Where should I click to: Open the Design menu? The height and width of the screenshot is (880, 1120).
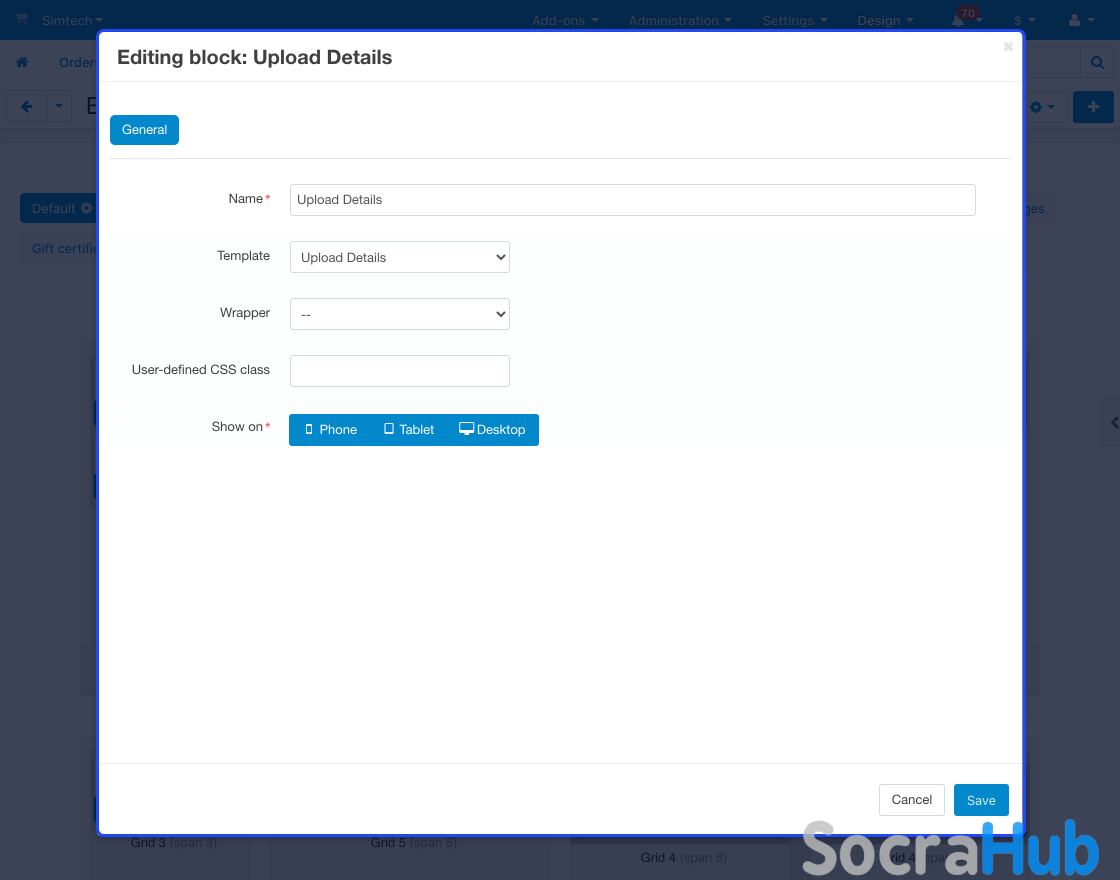point(885,21)
